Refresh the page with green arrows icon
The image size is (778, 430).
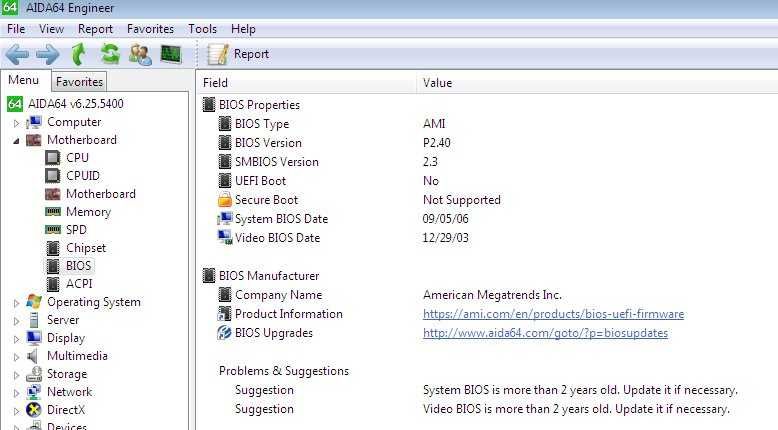(110, 54)
